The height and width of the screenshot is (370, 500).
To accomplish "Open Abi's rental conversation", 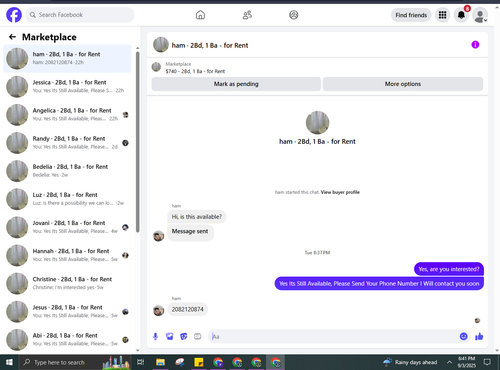I will point(67,340).
